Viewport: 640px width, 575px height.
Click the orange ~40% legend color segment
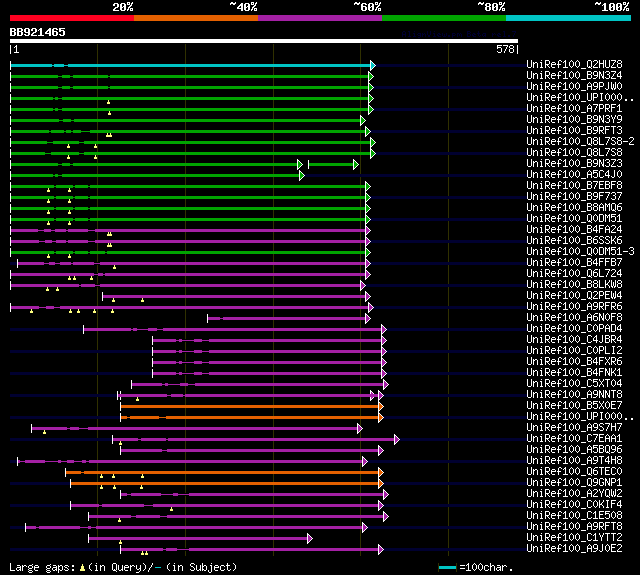196,18
